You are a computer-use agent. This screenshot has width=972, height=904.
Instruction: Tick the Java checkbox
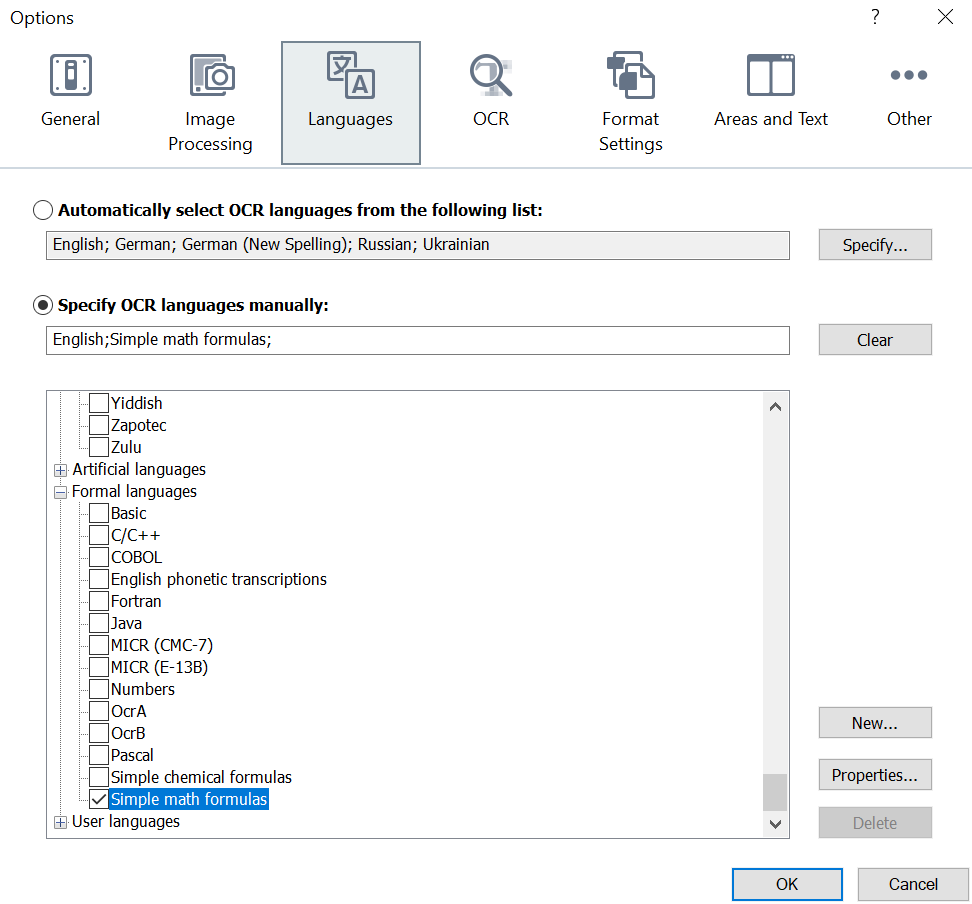pyautogui.click(x=99, y=623)
